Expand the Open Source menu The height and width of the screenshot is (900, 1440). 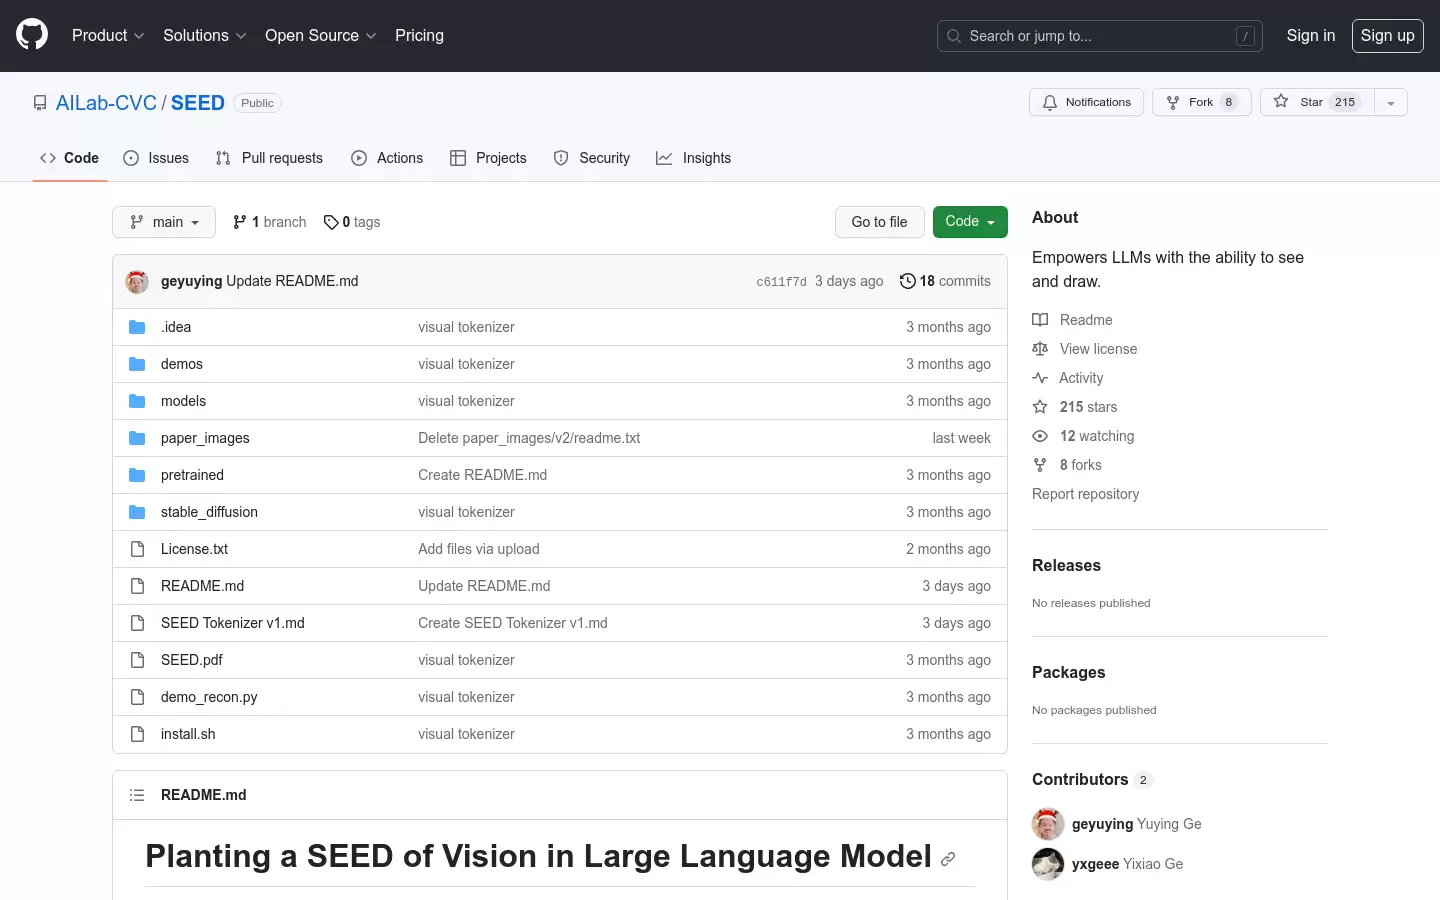point(320,35)
